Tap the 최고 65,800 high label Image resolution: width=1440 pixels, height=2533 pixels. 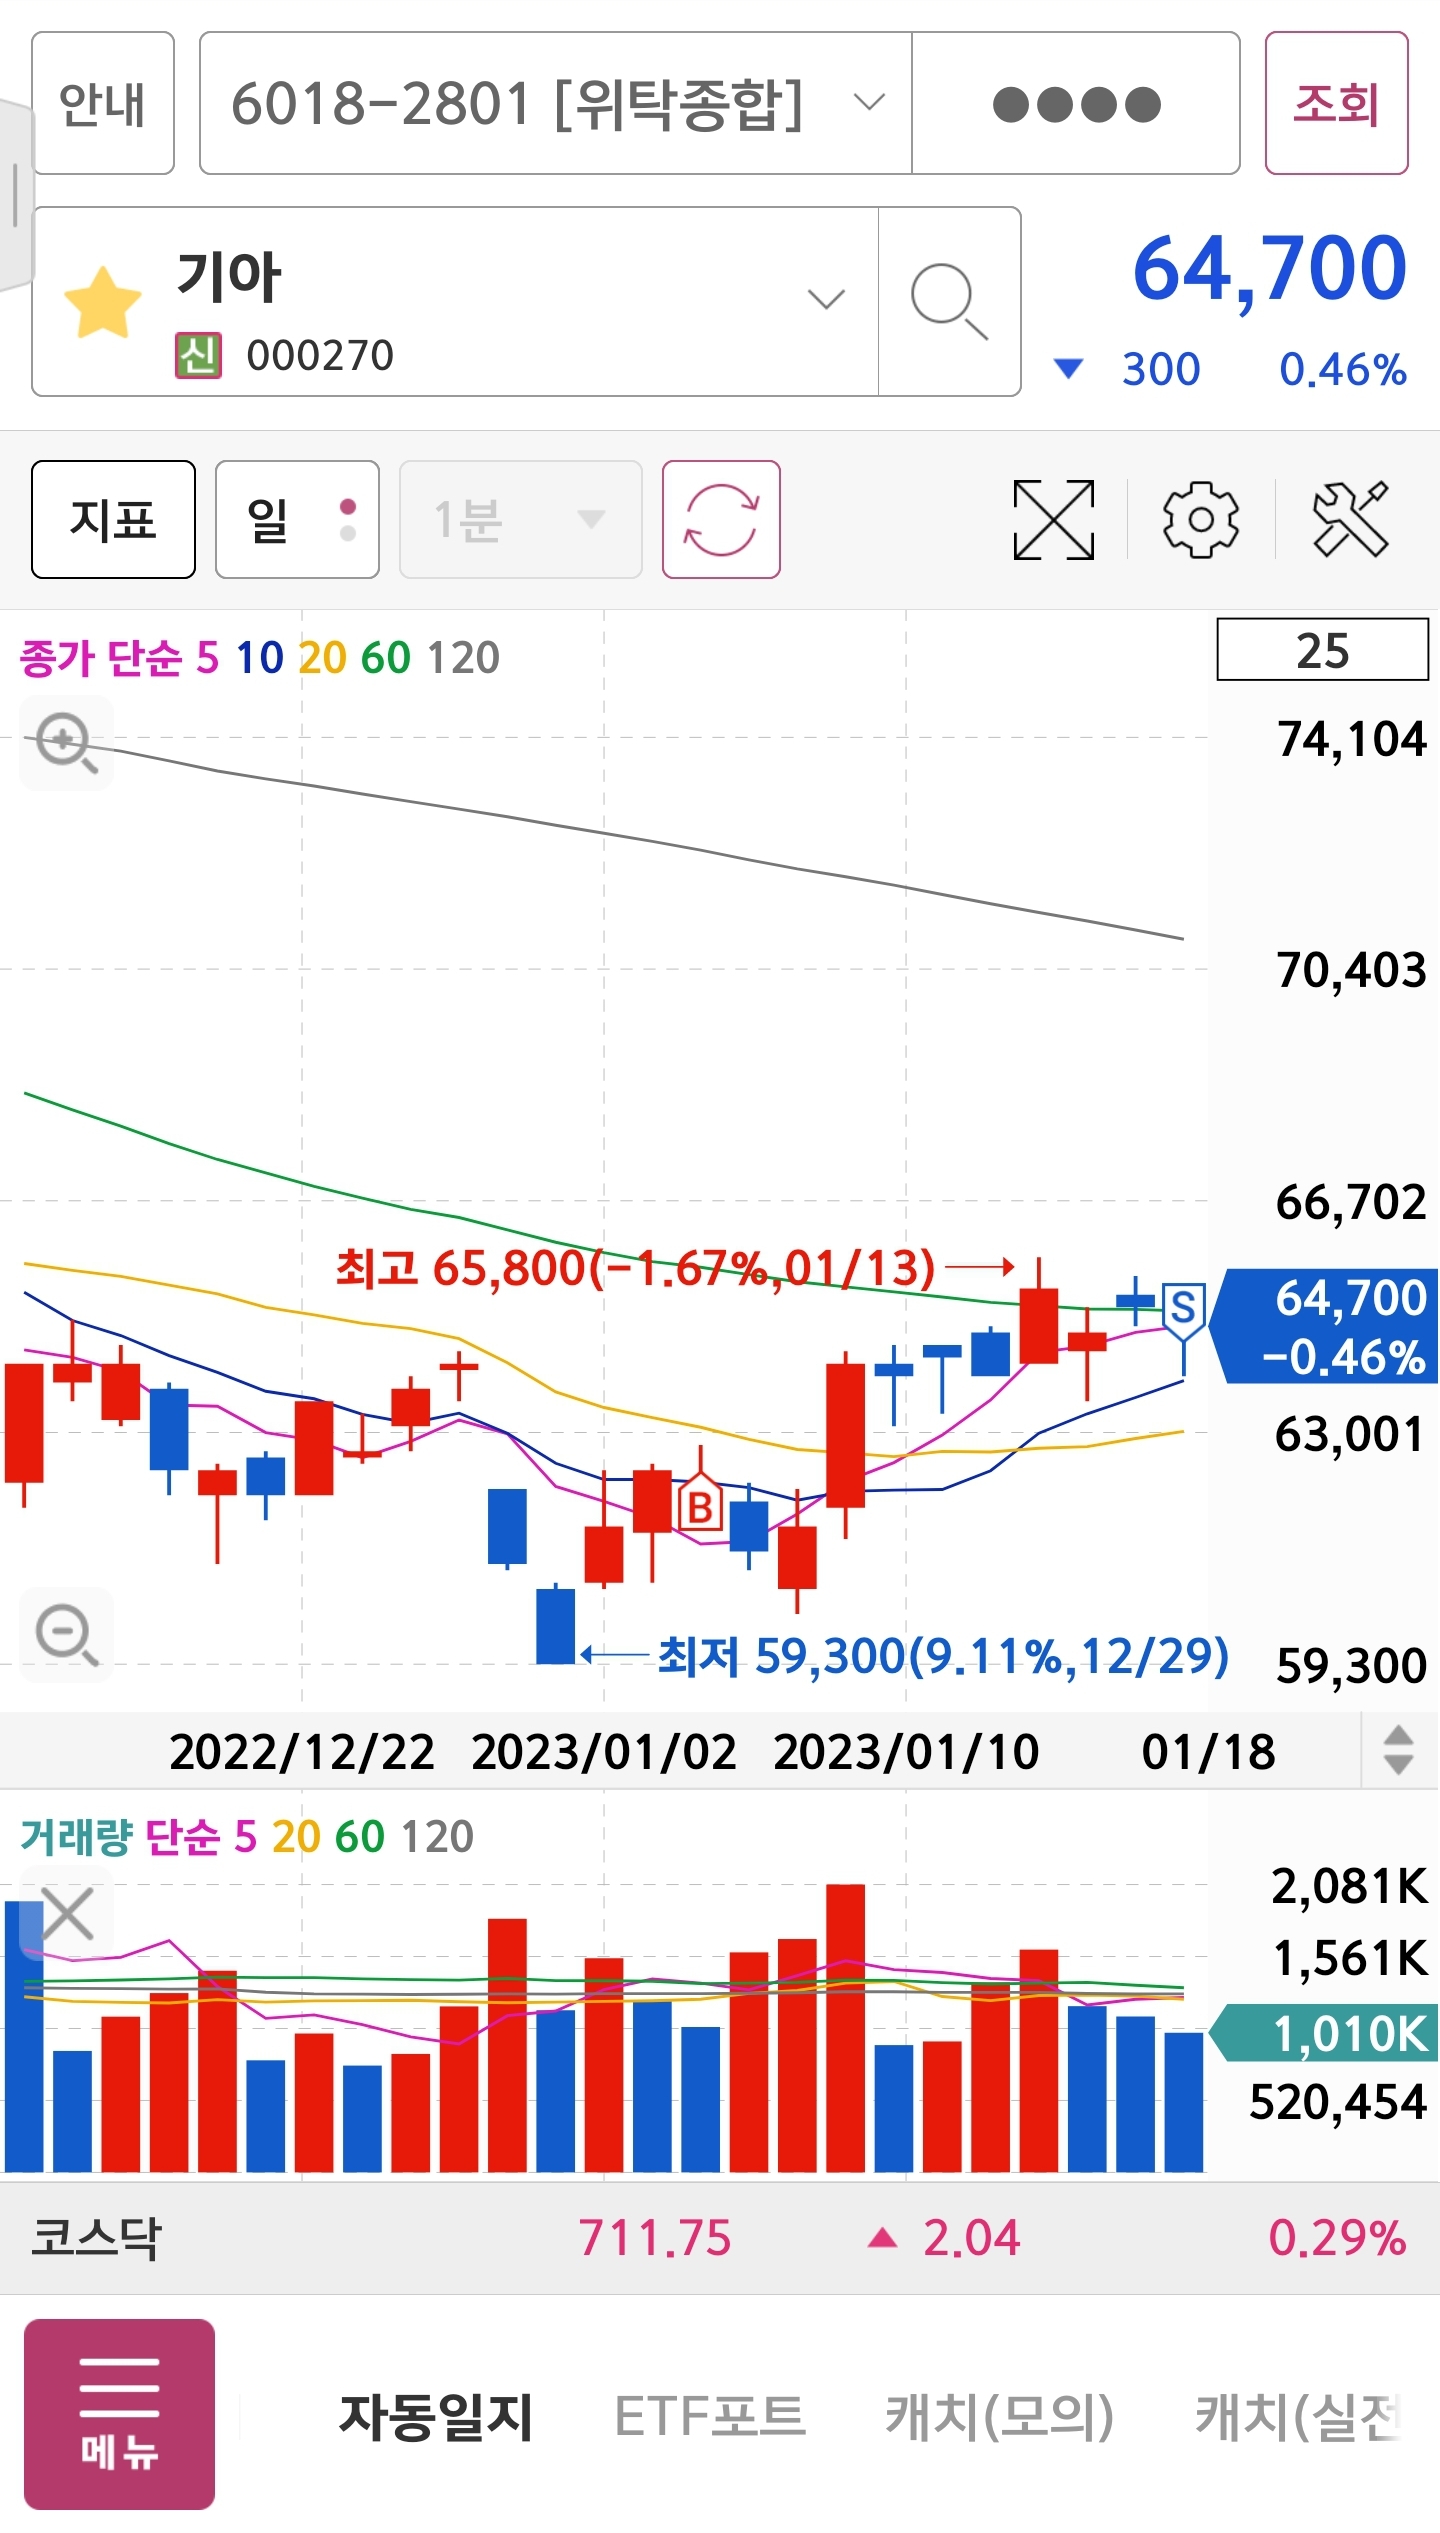click(635, 1268)
